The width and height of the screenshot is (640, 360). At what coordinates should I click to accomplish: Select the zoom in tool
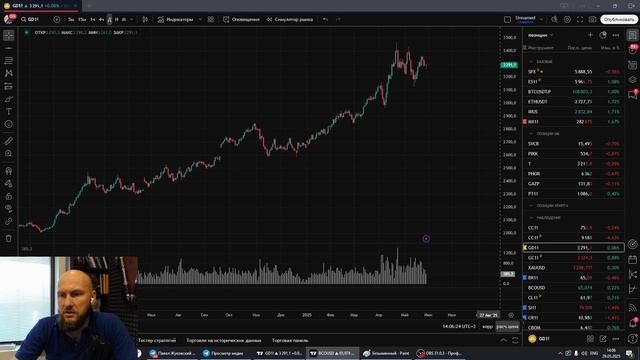[9, 154]
